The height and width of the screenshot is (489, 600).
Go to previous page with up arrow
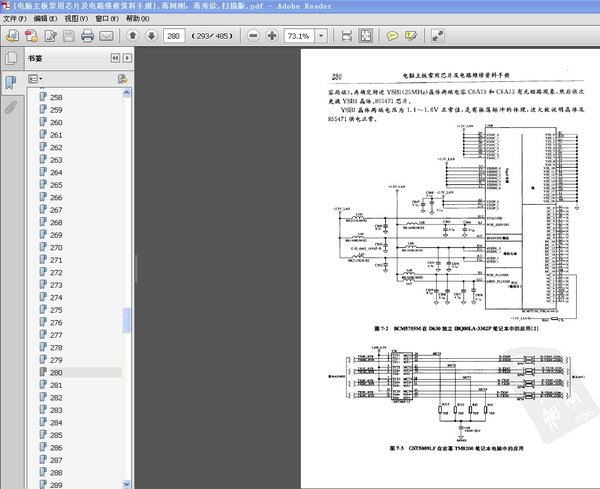(133, 36)
